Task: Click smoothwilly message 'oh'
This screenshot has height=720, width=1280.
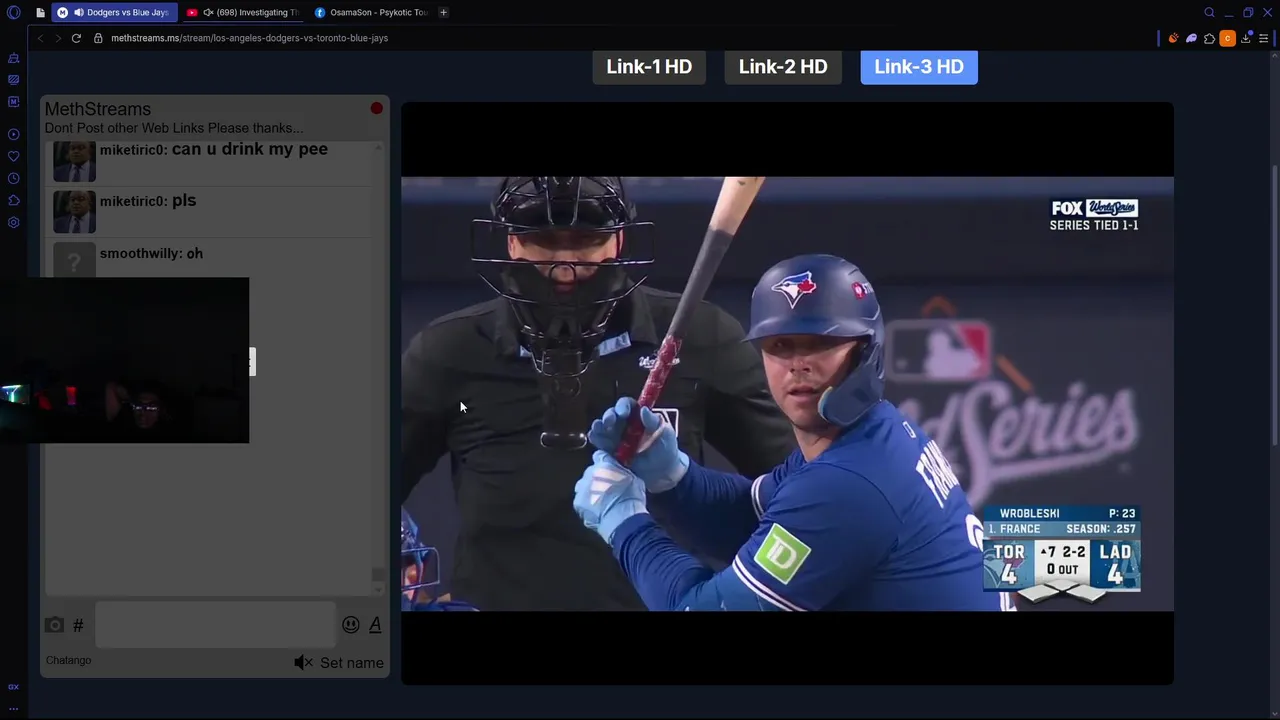Action: (195, 254)
